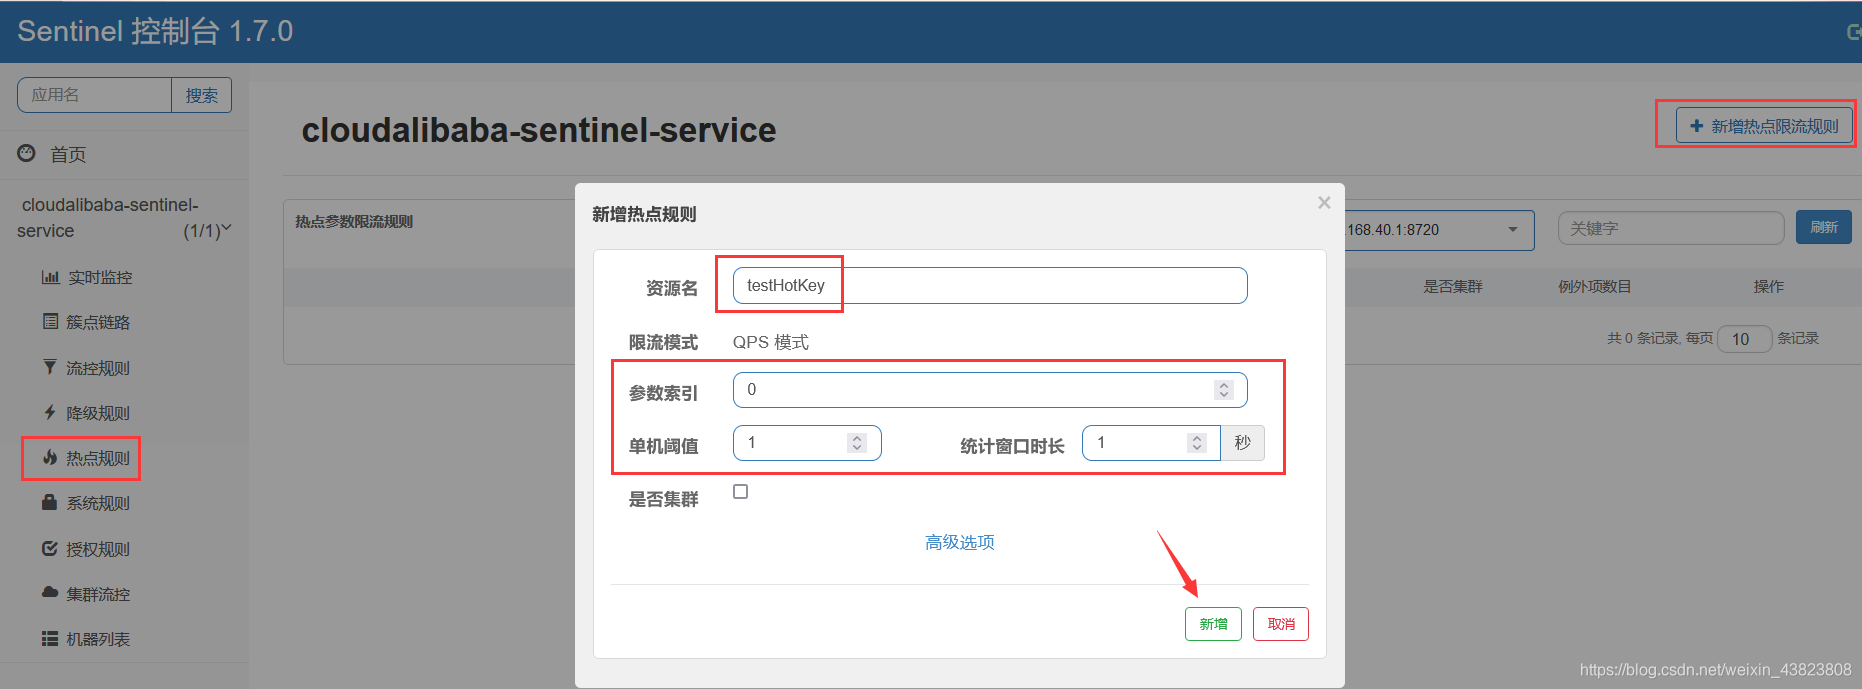Click the degrade rule lightning icon
The image size is (1862, 689).
pyautogui.click(x=50, y=412)
